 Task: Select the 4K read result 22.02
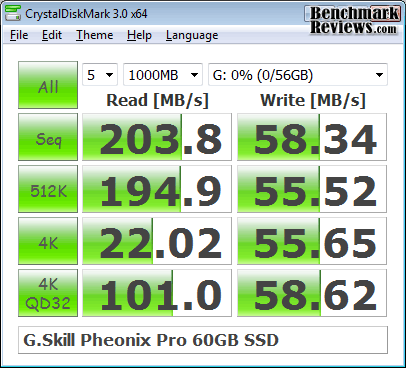[x=157, y=241]
